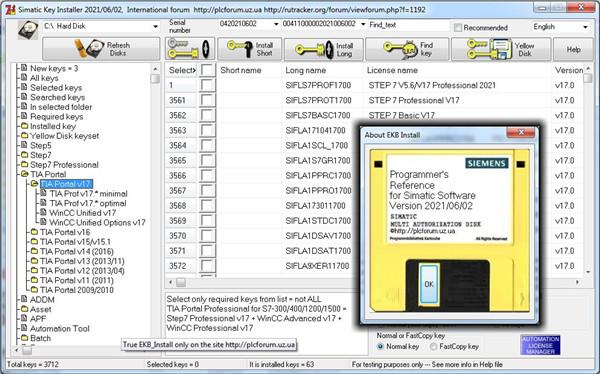
Task: Sort by the License name column header
Action: [392, 70]
